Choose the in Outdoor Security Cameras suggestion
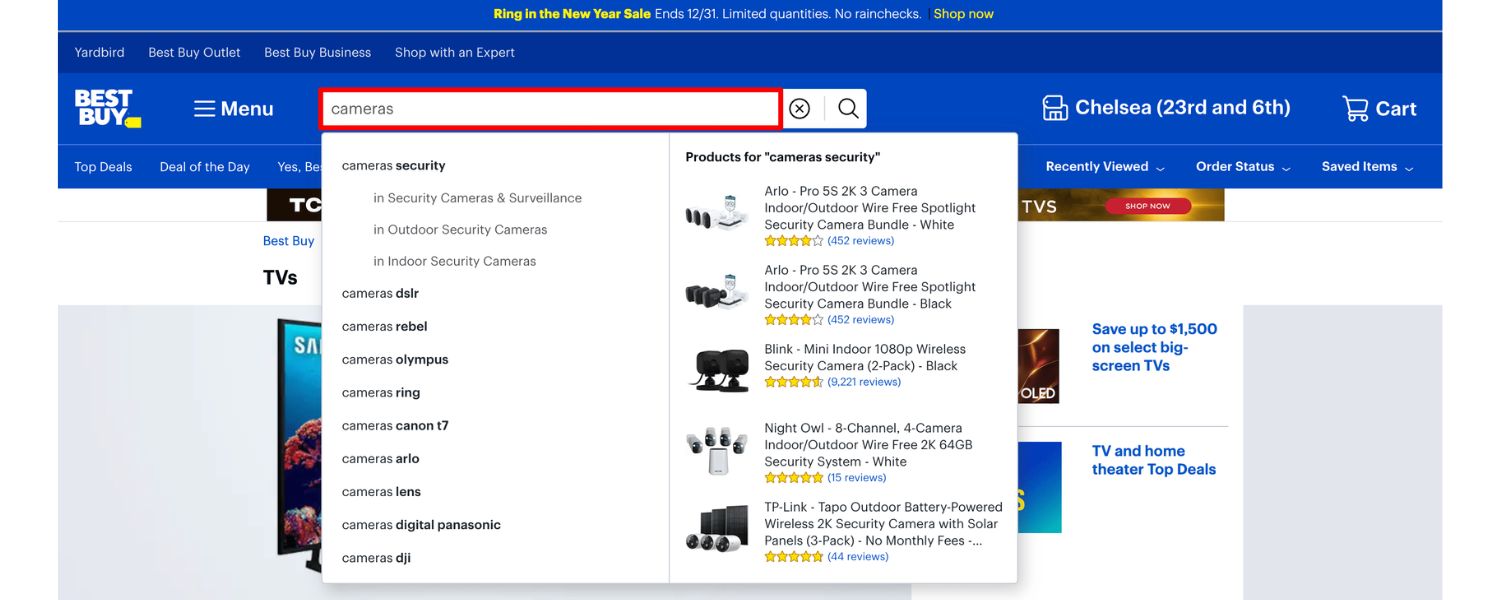This screenshot has width=1500, height=600. [459, 229]
